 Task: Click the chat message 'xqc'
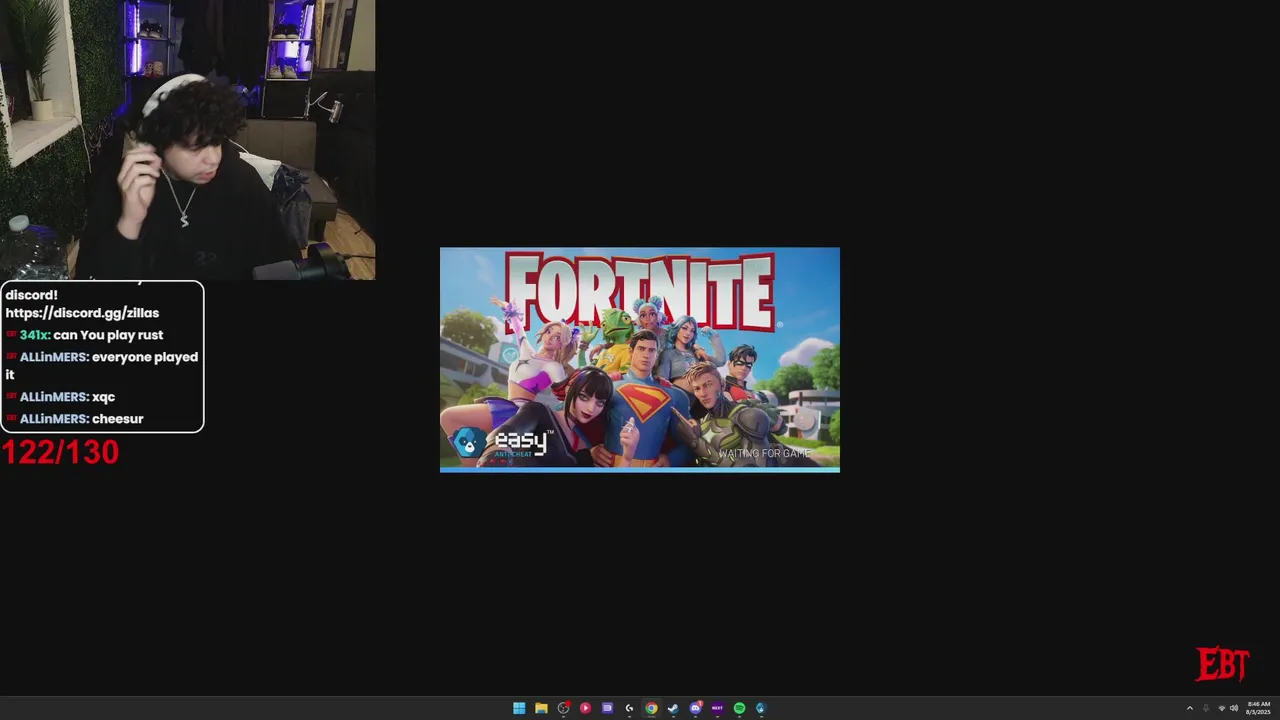click(x=103, y=397)
